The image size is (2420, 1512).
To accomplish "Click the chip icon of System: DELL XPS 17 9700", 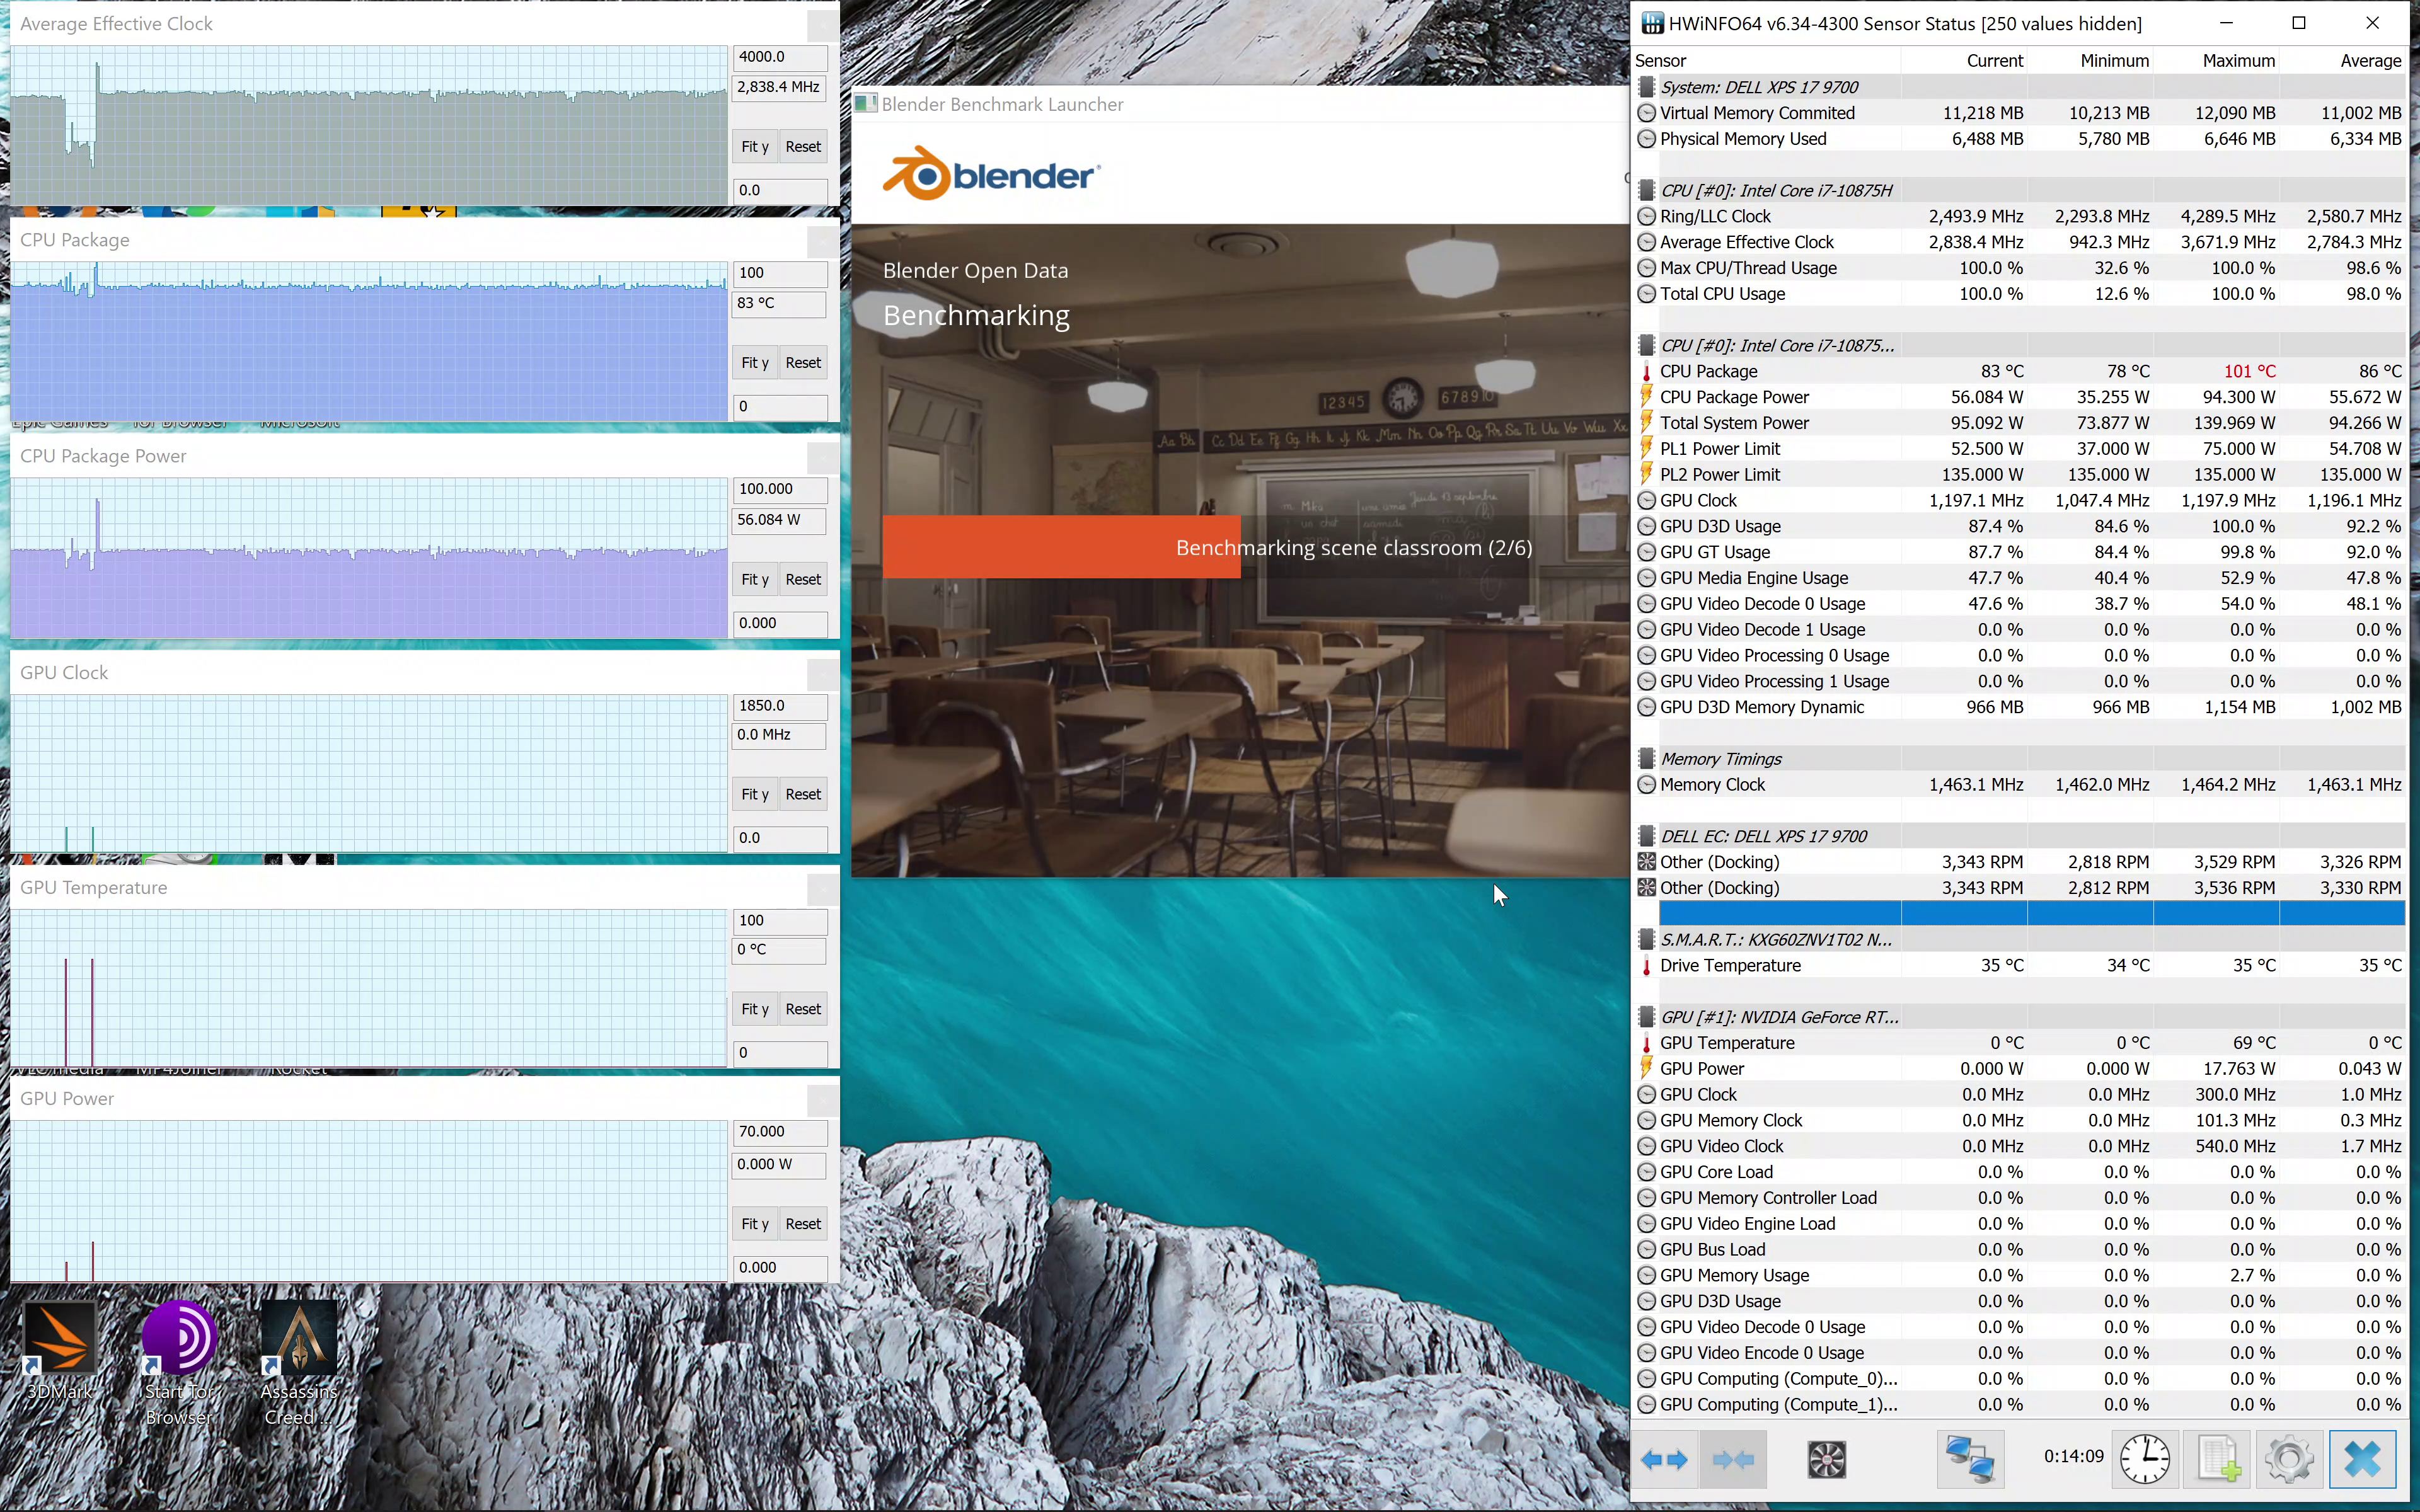I will [1646, 87].
